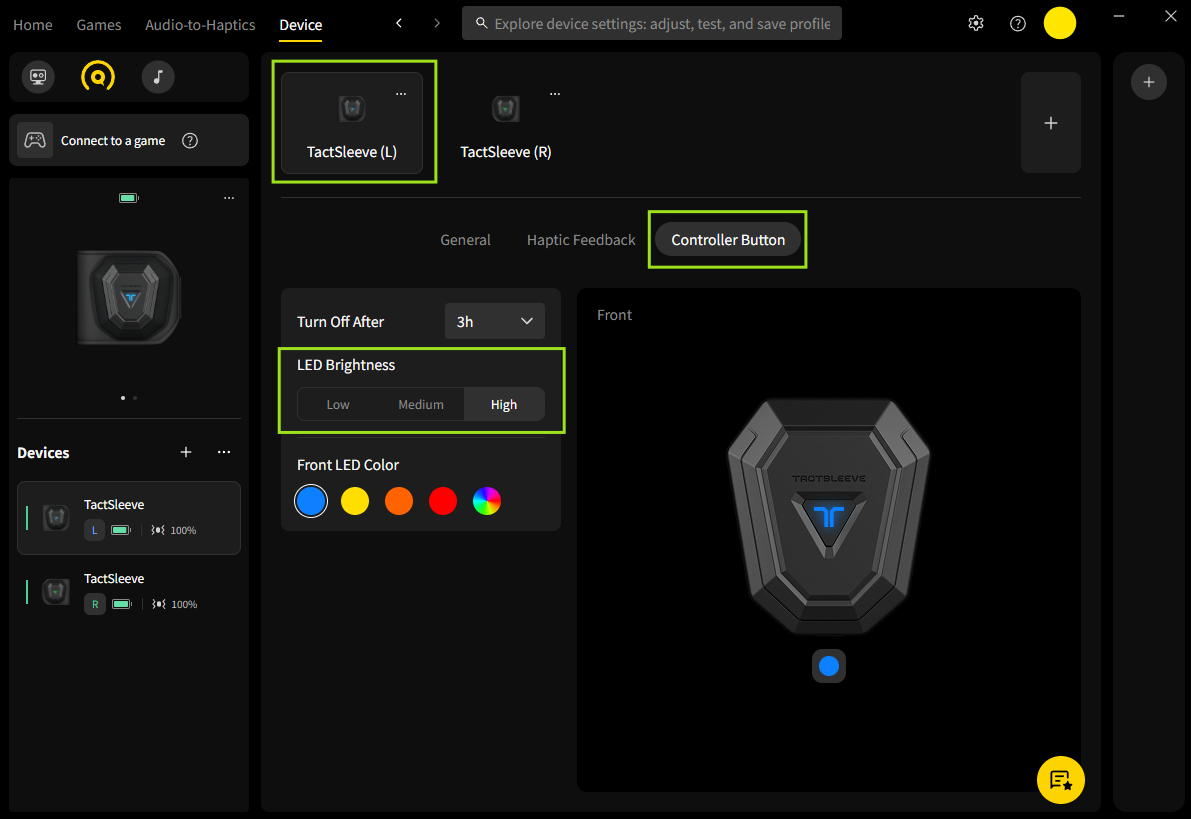Add a device with plus next to Devices
The height and width of the screenshot is (819, 1191).
tap(186, 452)
